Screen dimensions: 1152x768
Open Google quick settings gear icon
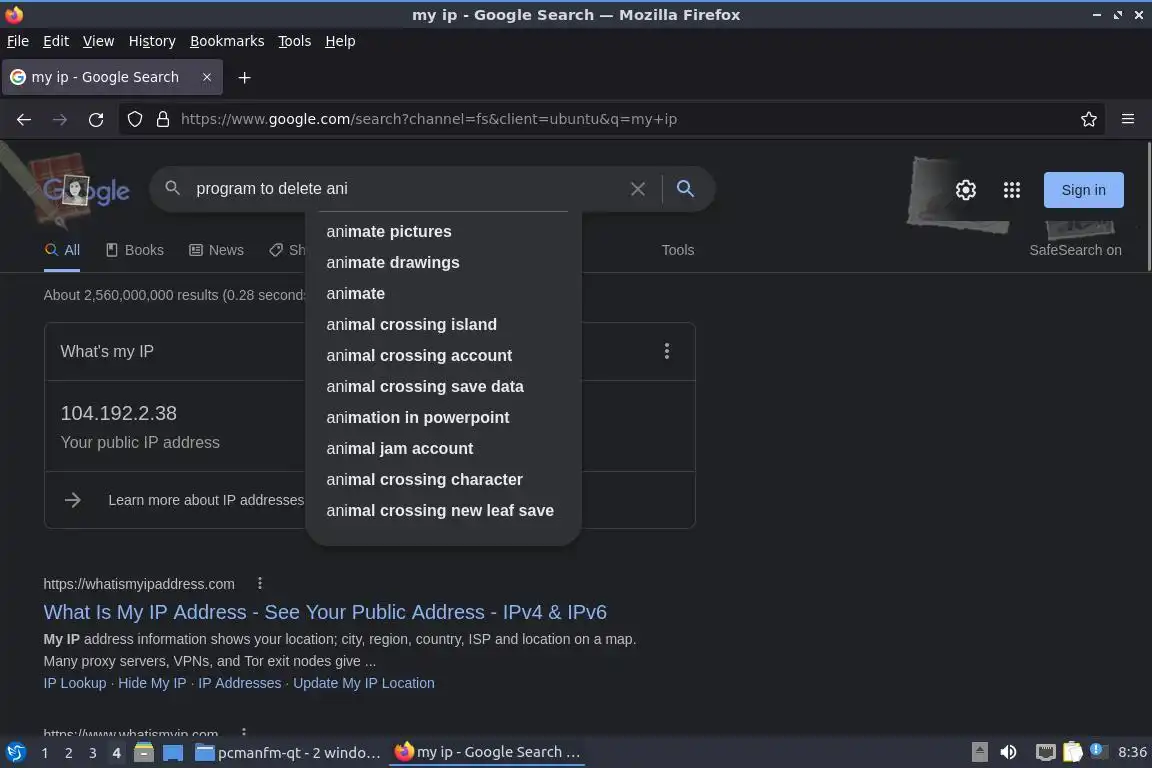965,190
